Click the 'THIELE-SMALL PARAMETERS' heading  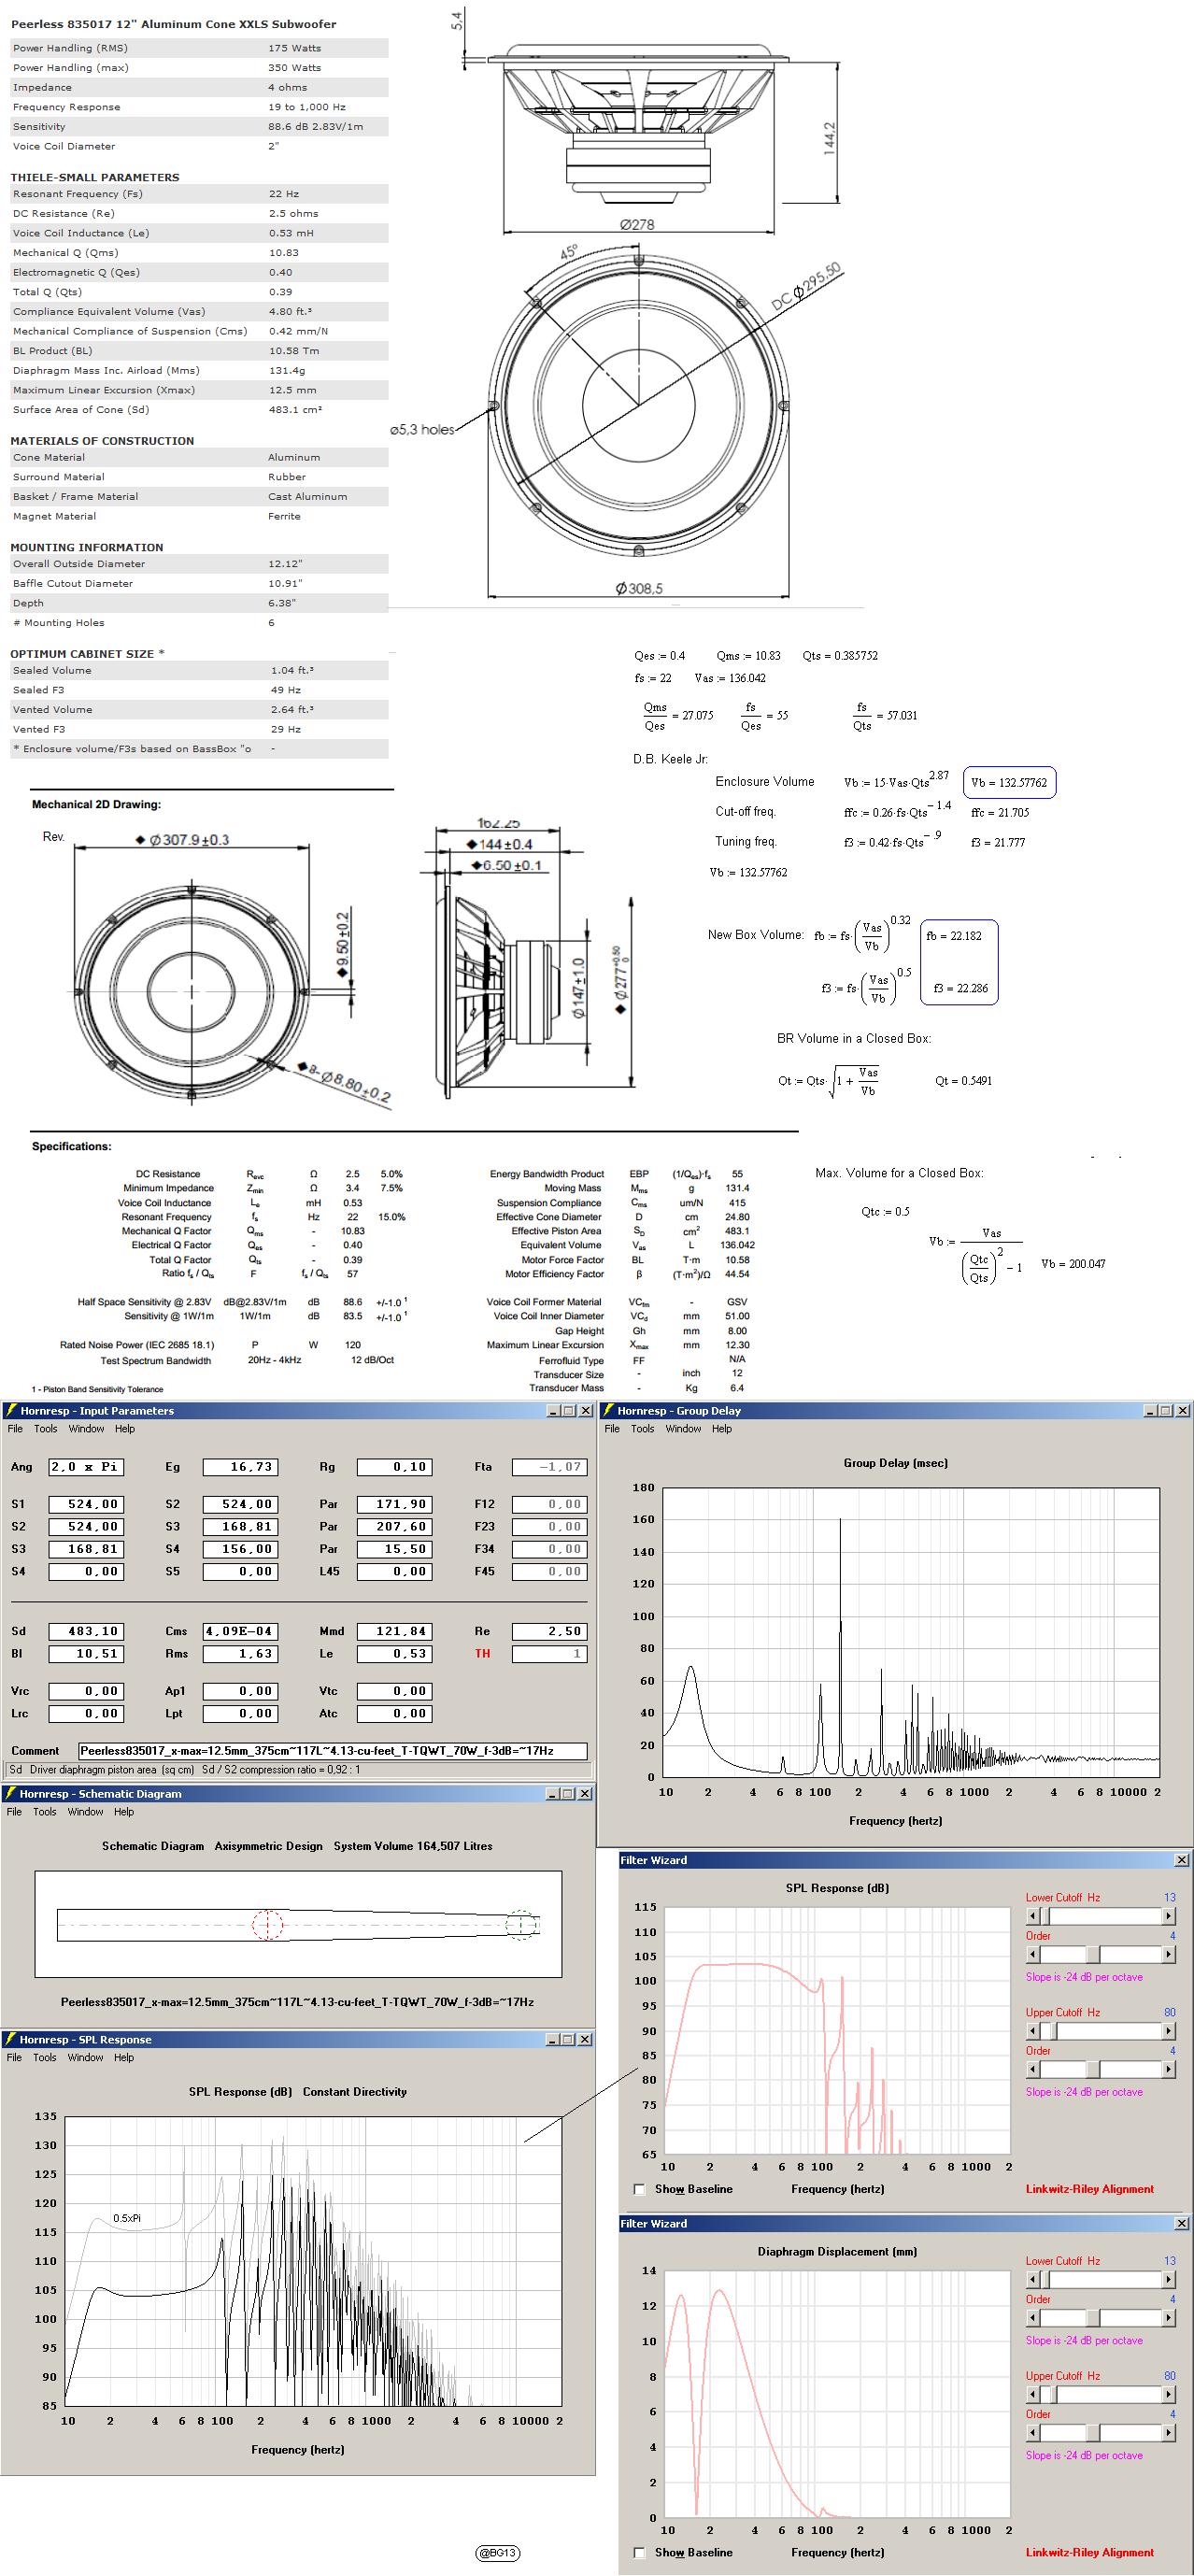tap(95, 177)
